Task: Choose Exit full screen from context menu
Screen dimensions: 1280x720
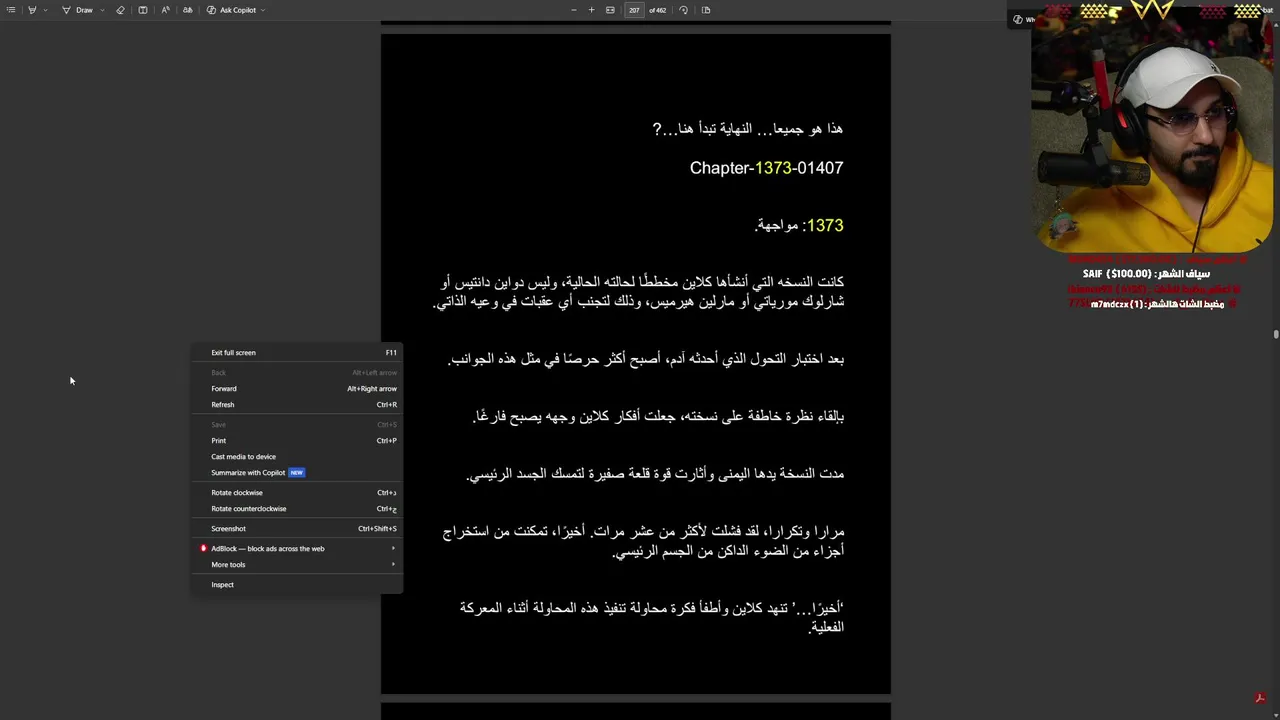Action: [298, 353]
